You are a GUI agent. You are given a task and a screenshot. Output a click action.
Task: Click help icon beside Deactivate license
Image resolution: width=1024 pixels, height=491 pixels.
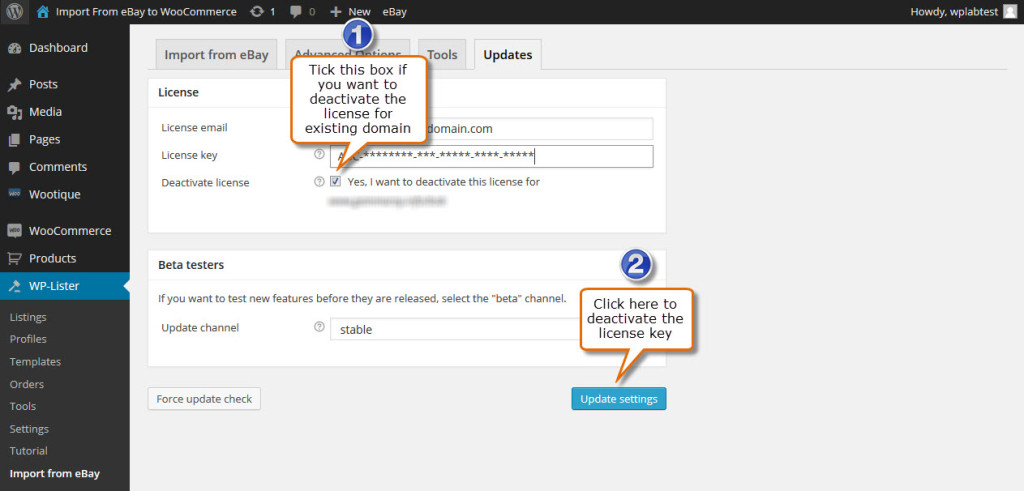coord(319,182)
